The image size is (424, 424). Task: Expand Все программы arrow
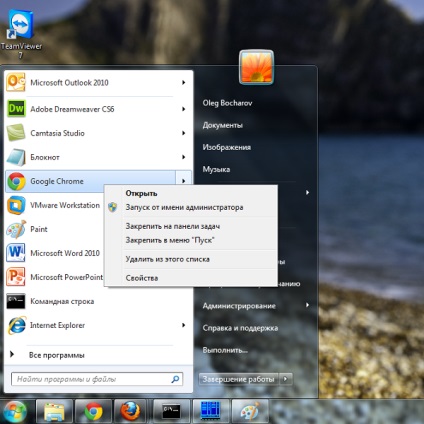pyautogui.click(x=12, y=354)
